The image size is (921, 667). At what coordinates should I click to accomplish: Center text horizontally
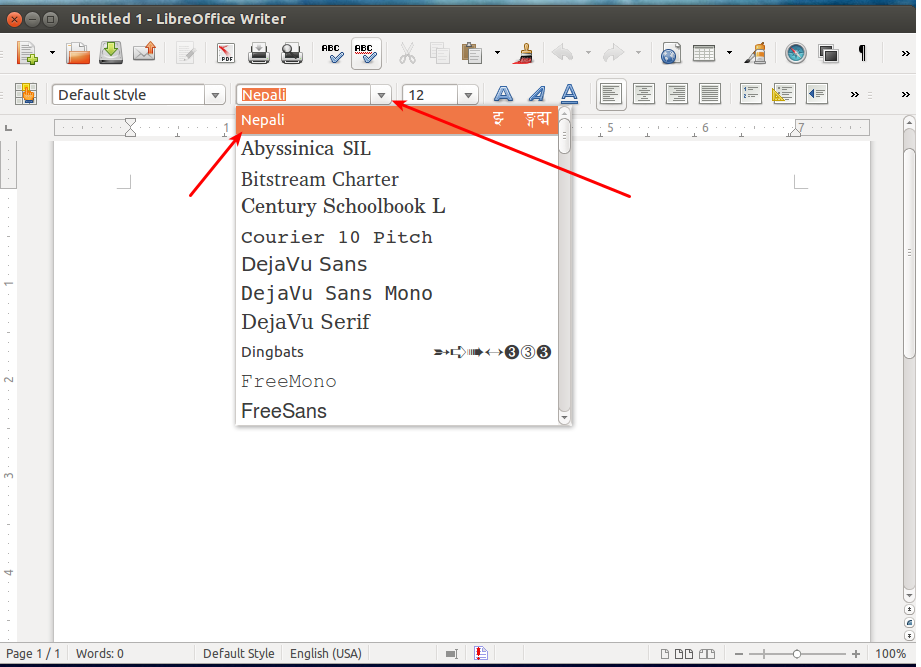pos(644,94)
